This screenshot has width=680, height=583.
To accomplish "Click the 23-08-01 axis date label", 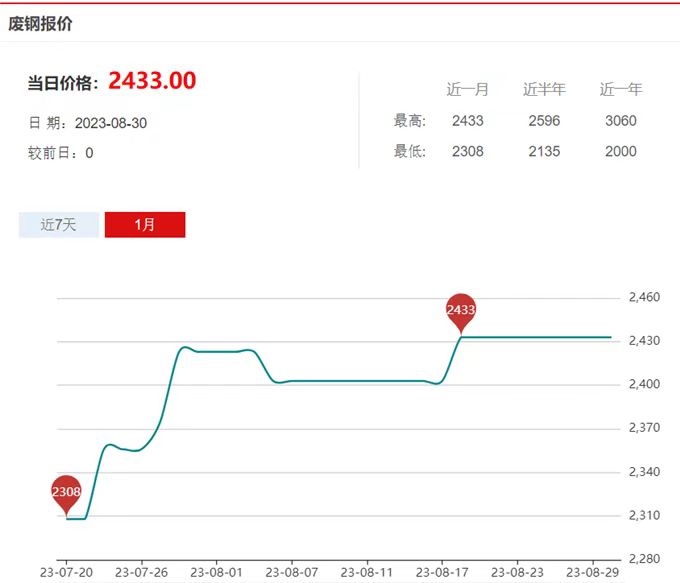I will tap(216, 573).
